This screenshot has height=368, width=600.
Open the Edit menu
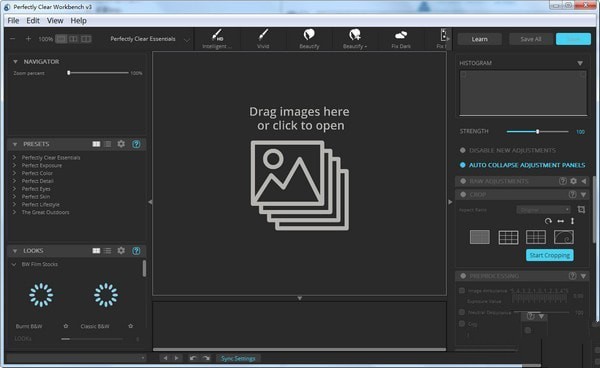(33, 21)
